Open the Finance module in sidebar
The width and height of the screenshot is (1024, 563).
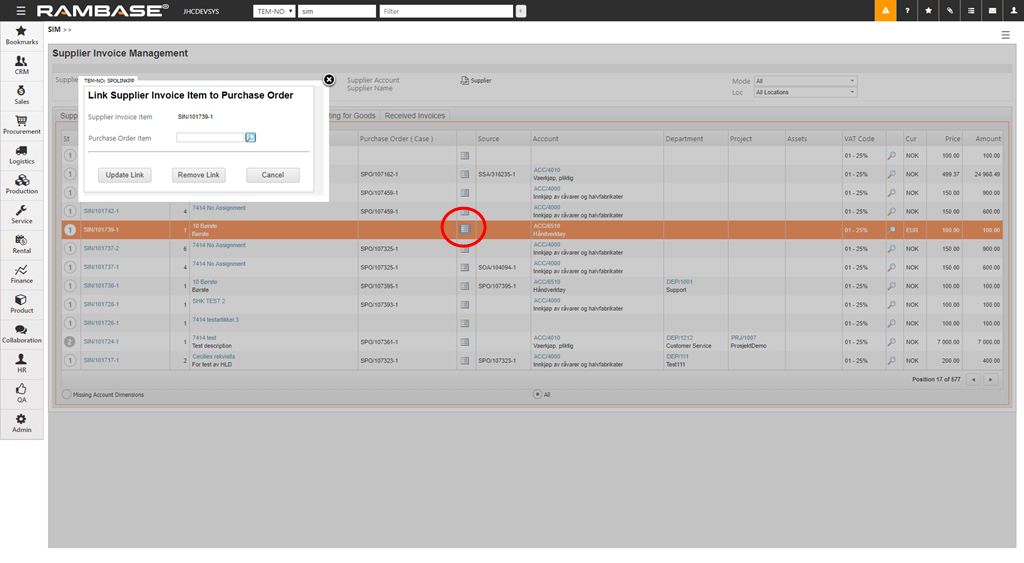coord(21,272)
